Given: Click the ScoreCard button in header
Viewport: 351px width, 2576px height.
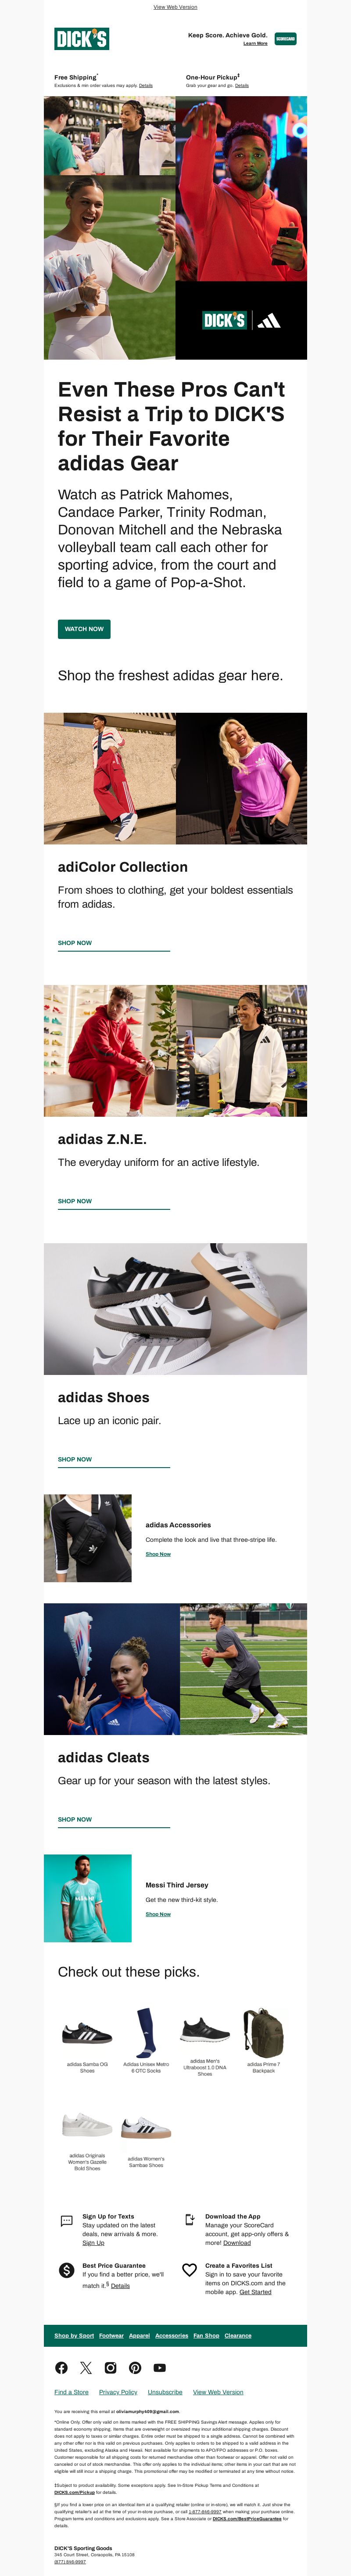Looking at the screenshot, I should [285, 39].
